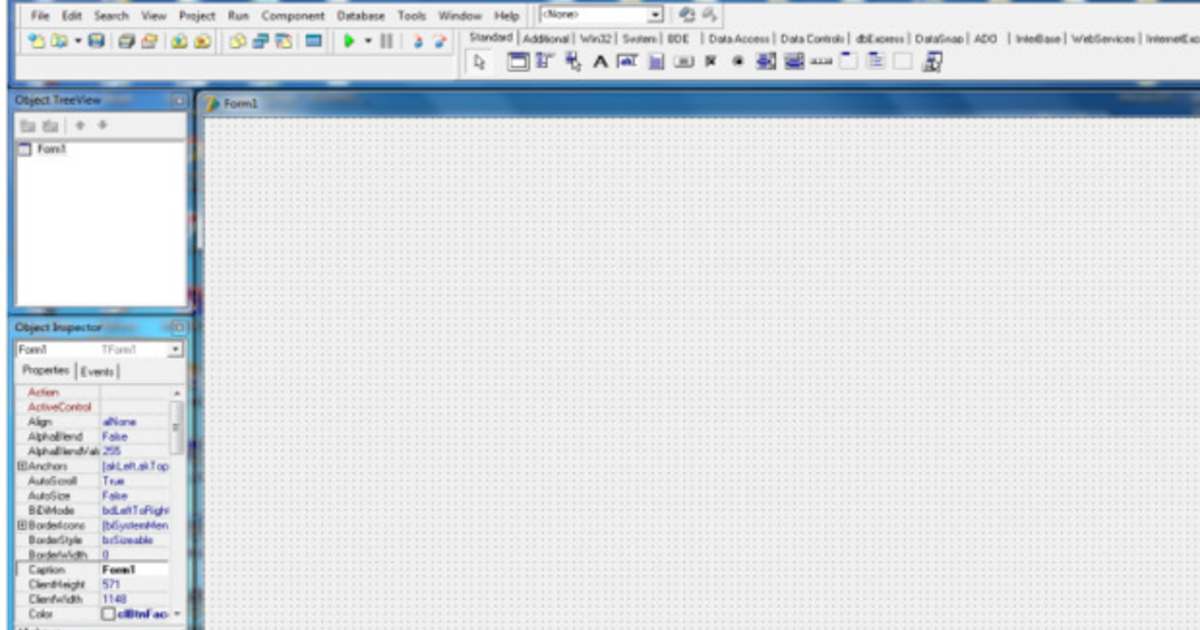
Task: Click the Caption property value field
Action: (135, 569)
